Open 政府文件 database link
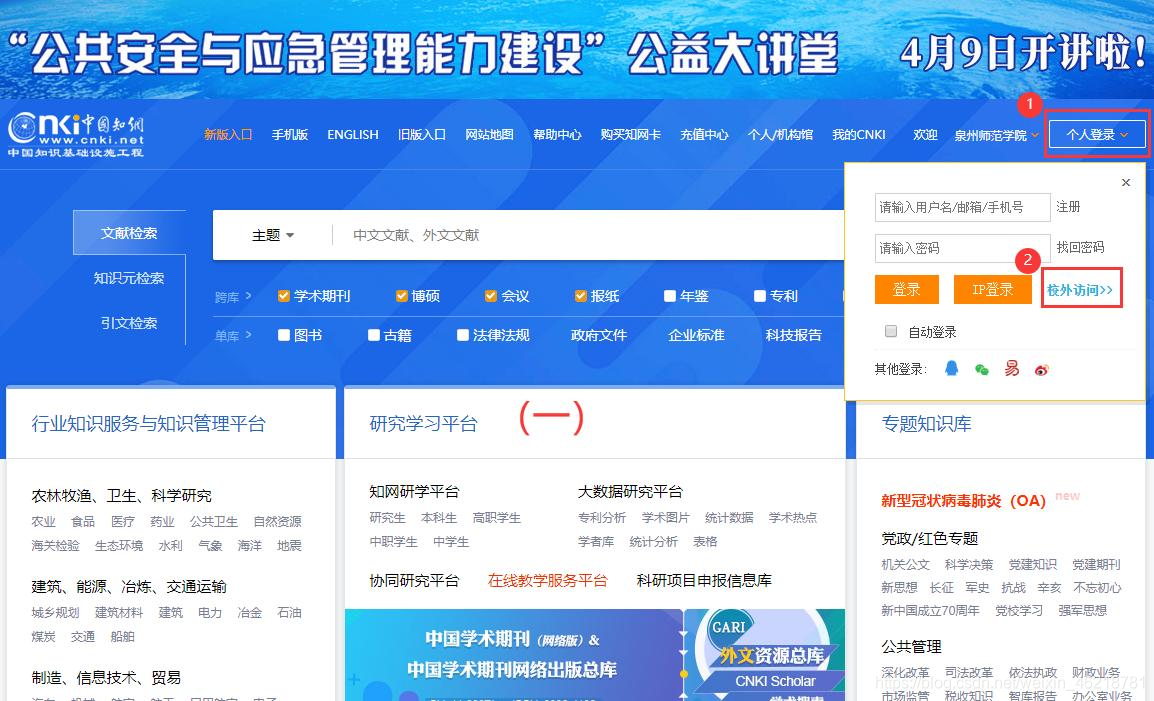 (599, 335)
